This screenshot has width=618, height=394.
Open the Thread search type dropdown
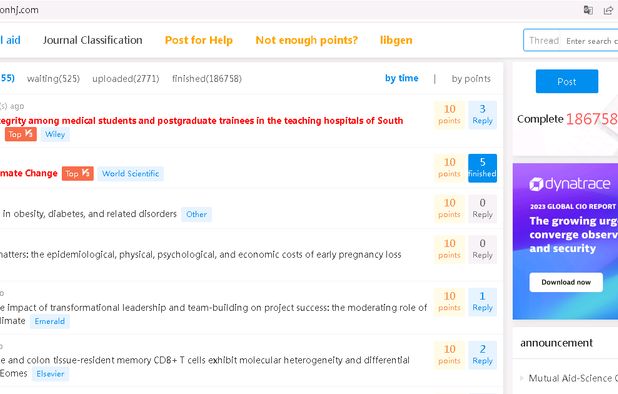pyautogui.click(x=544, y=41)
